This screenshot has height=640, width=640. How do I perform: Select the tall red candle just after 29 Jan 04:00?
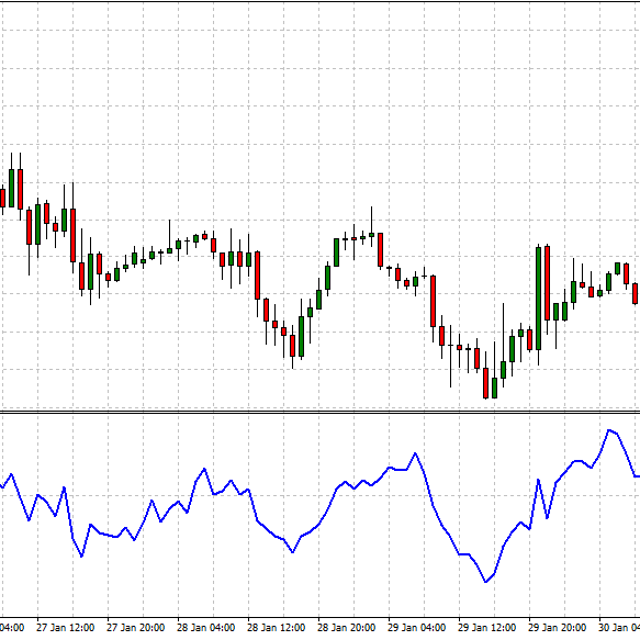(433, 300)
